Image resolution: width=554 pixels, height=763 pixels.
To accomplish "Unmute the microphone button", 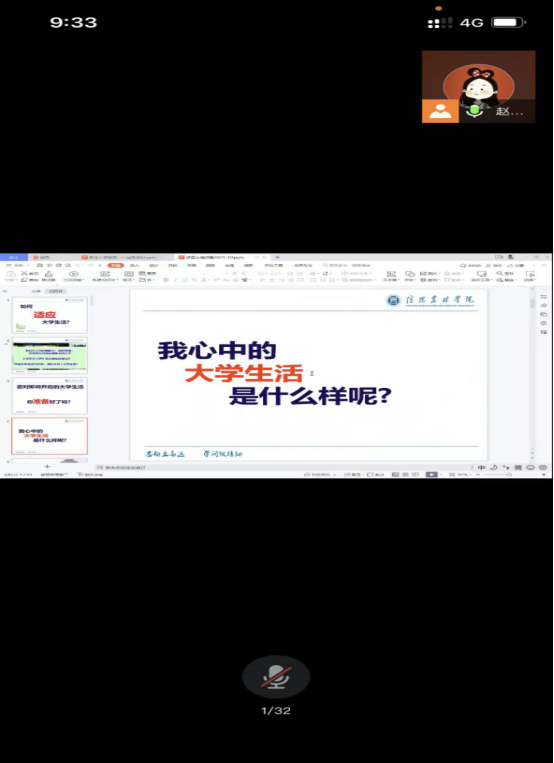I will [276, 677].
